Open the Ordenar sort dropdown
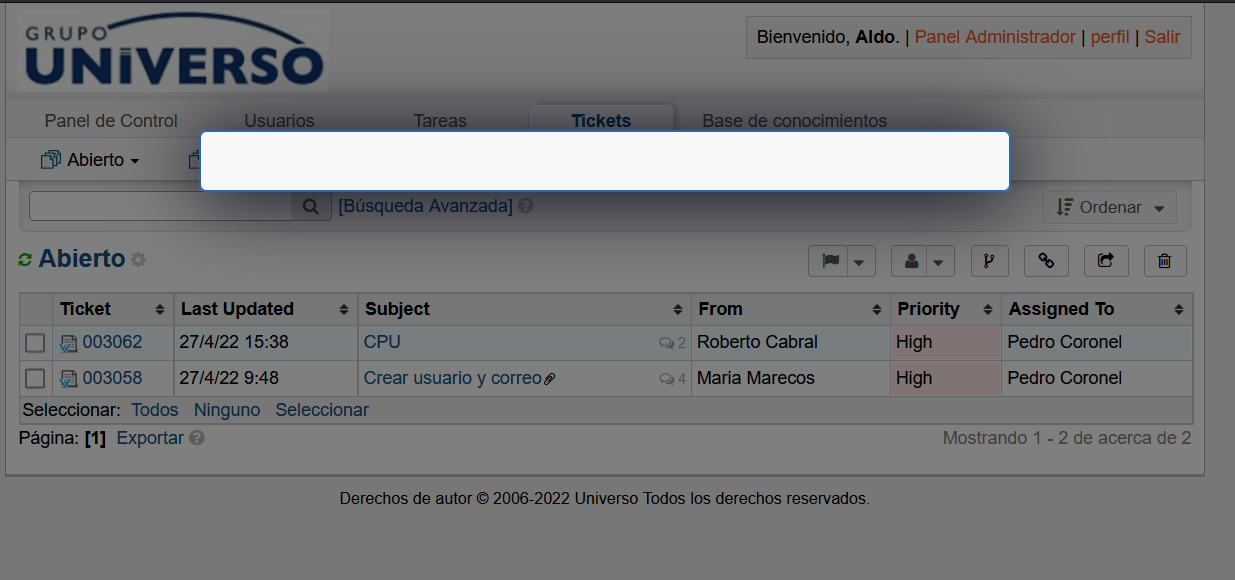Image resolution: width=1235 pixels, height=580 pixels. tap(1109, 208)
